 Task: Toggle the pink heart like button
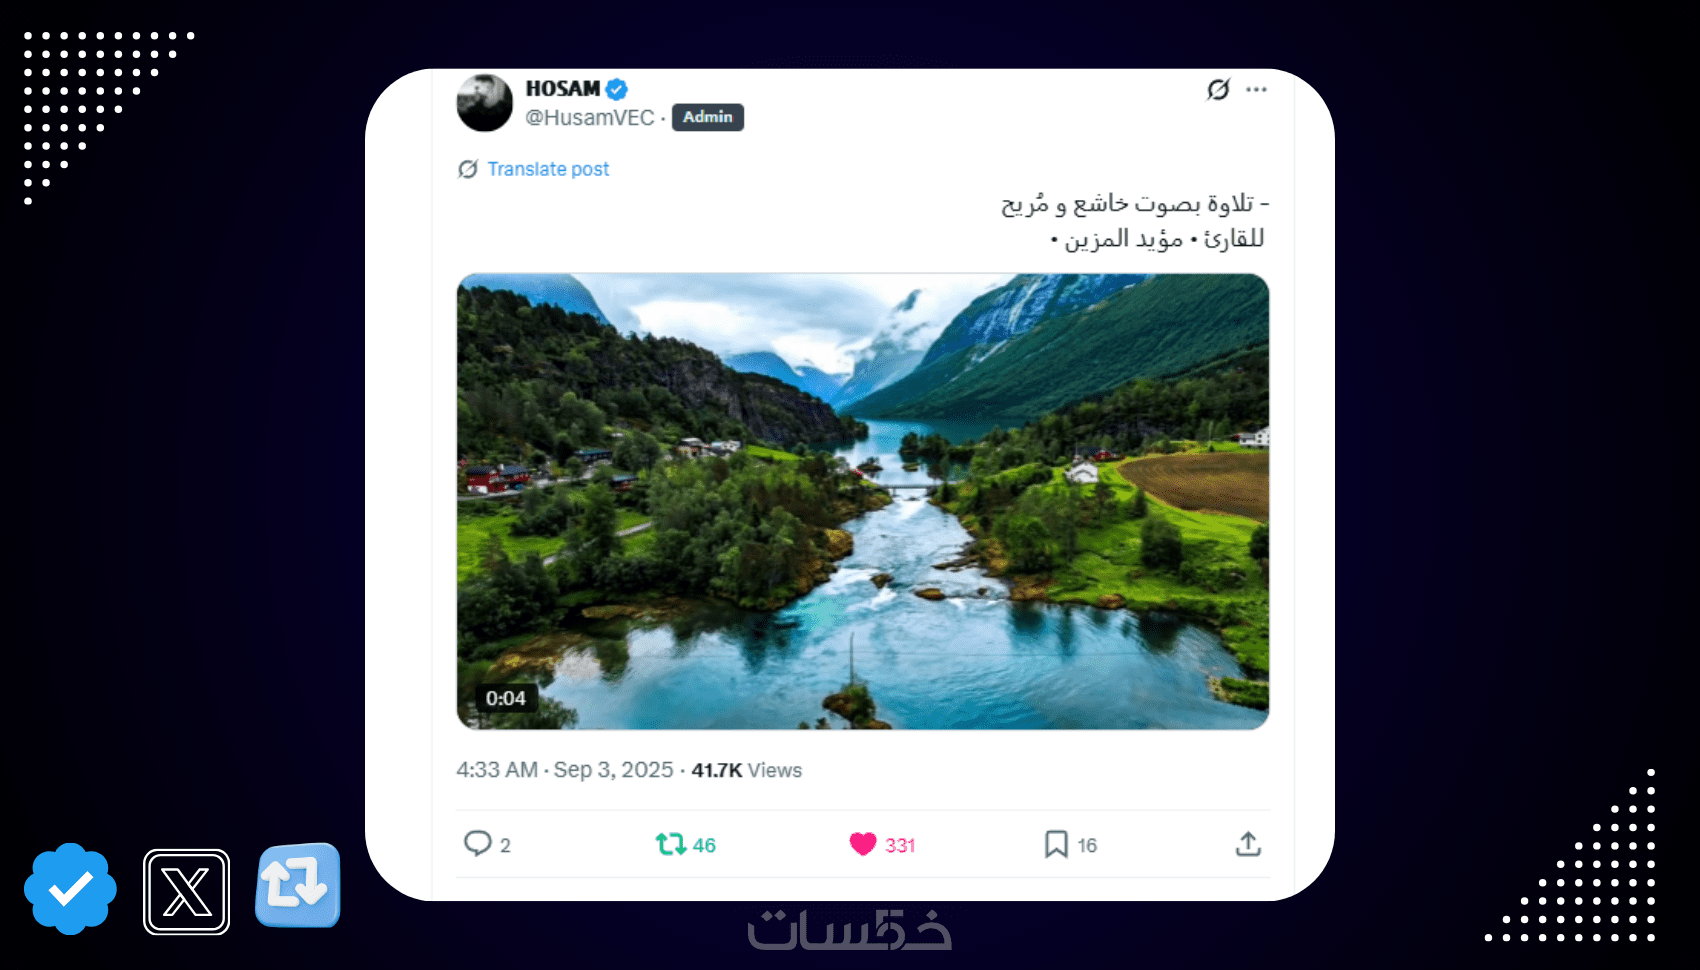click(863, 844)
